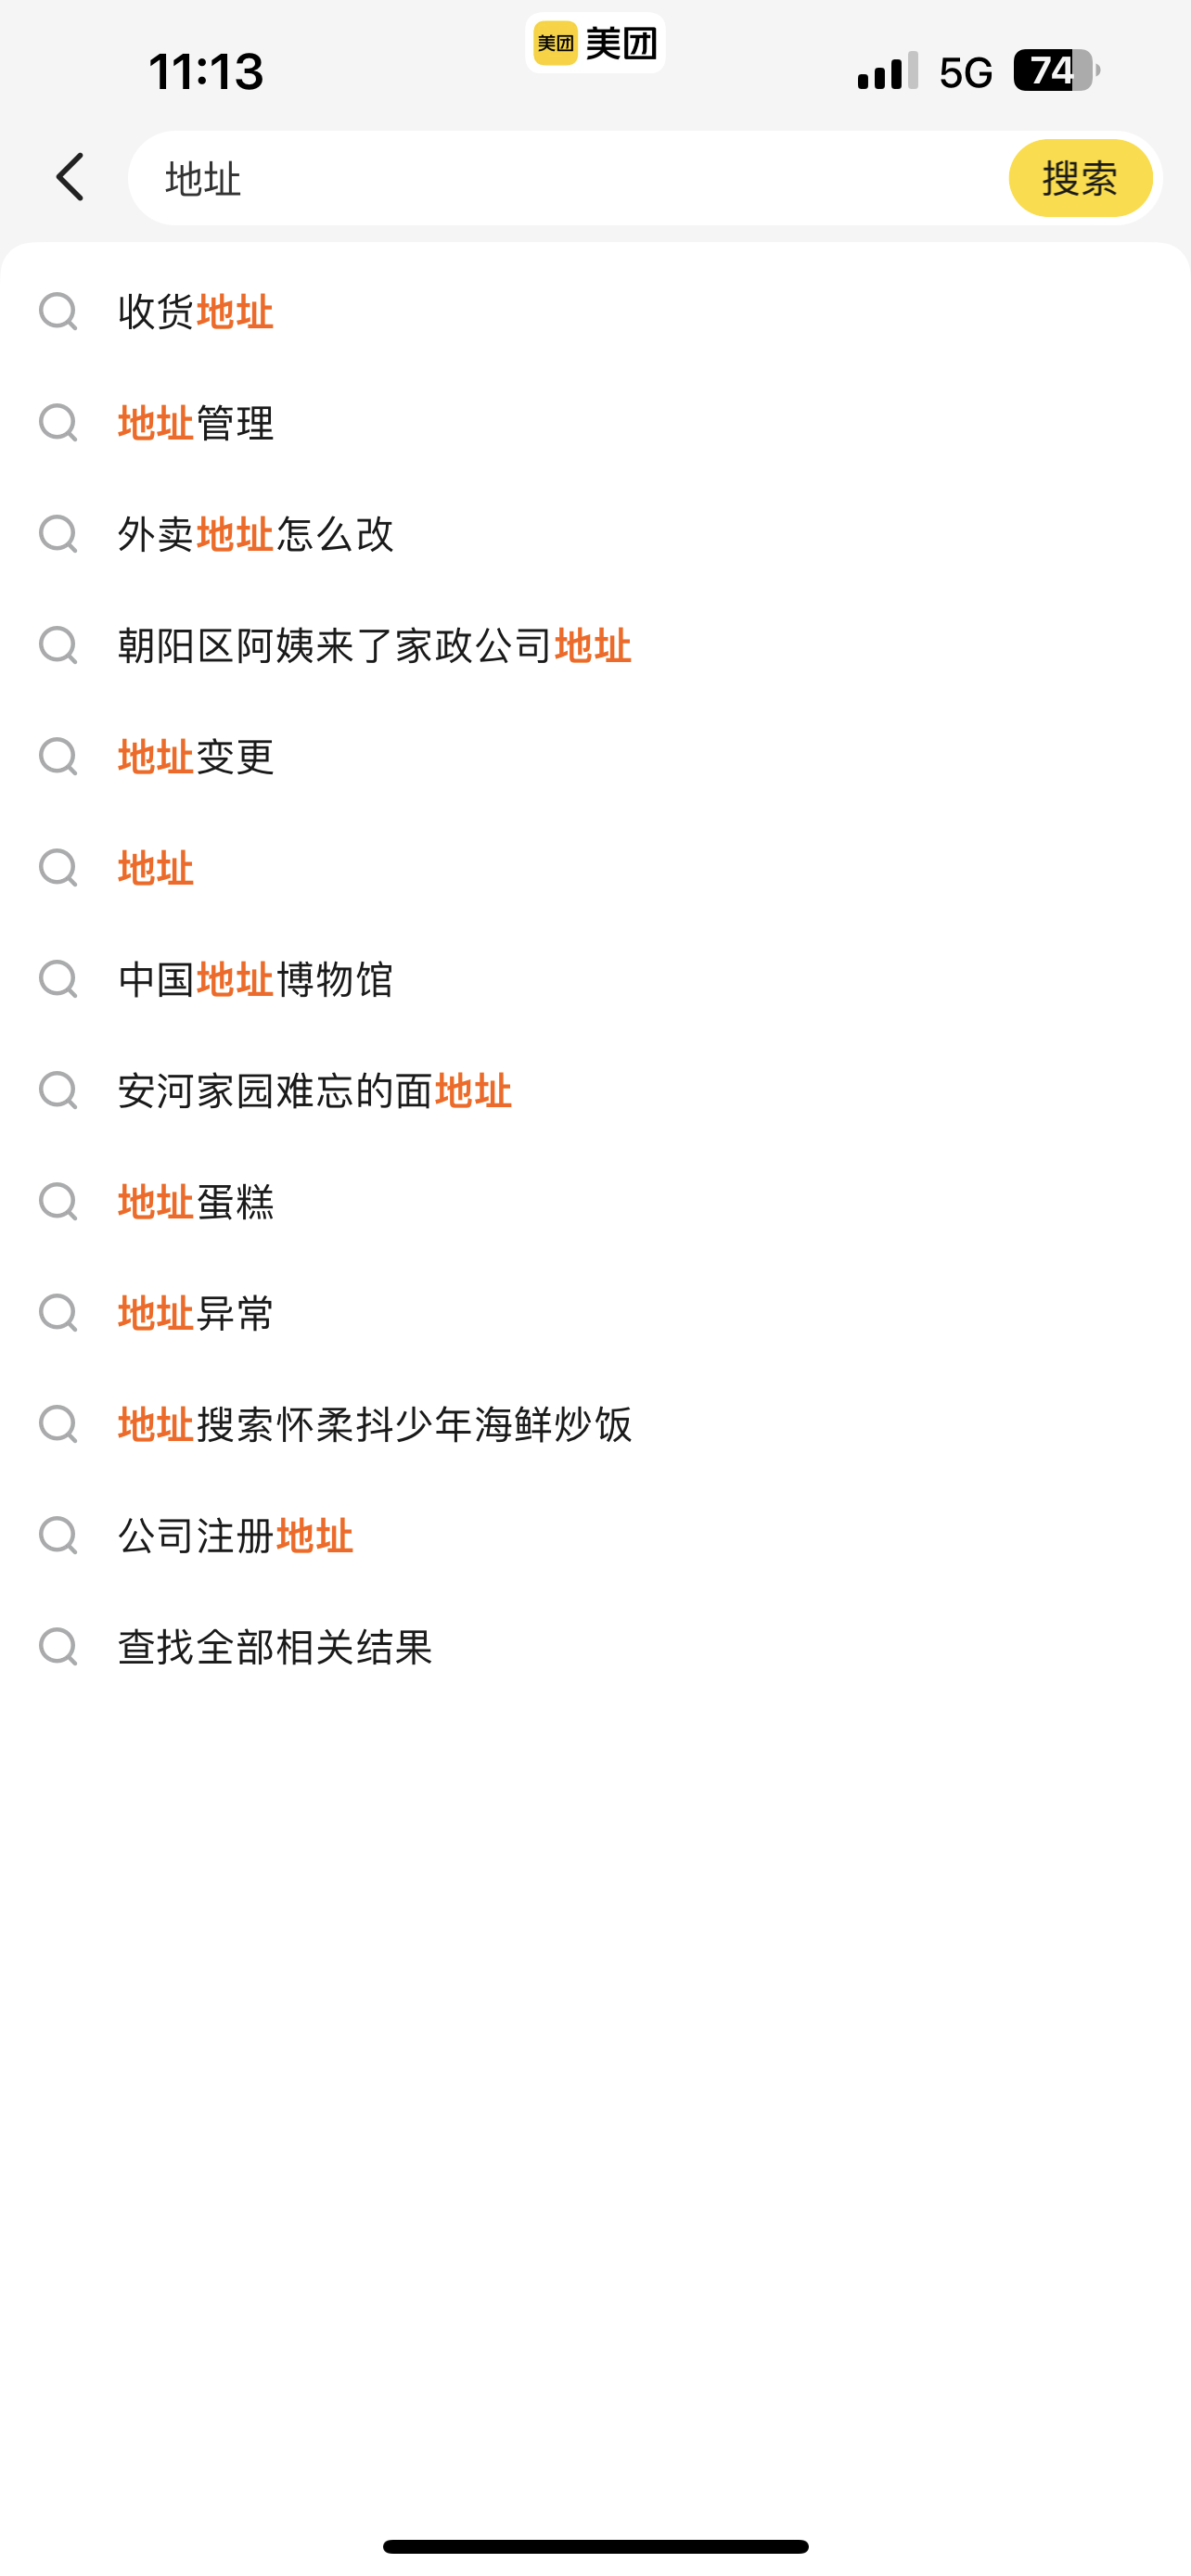Image resolution: width=1191 pixels, height=2576 pixels.
Task: Tap the home indicator bar
Action: [x=595, y=2546]
